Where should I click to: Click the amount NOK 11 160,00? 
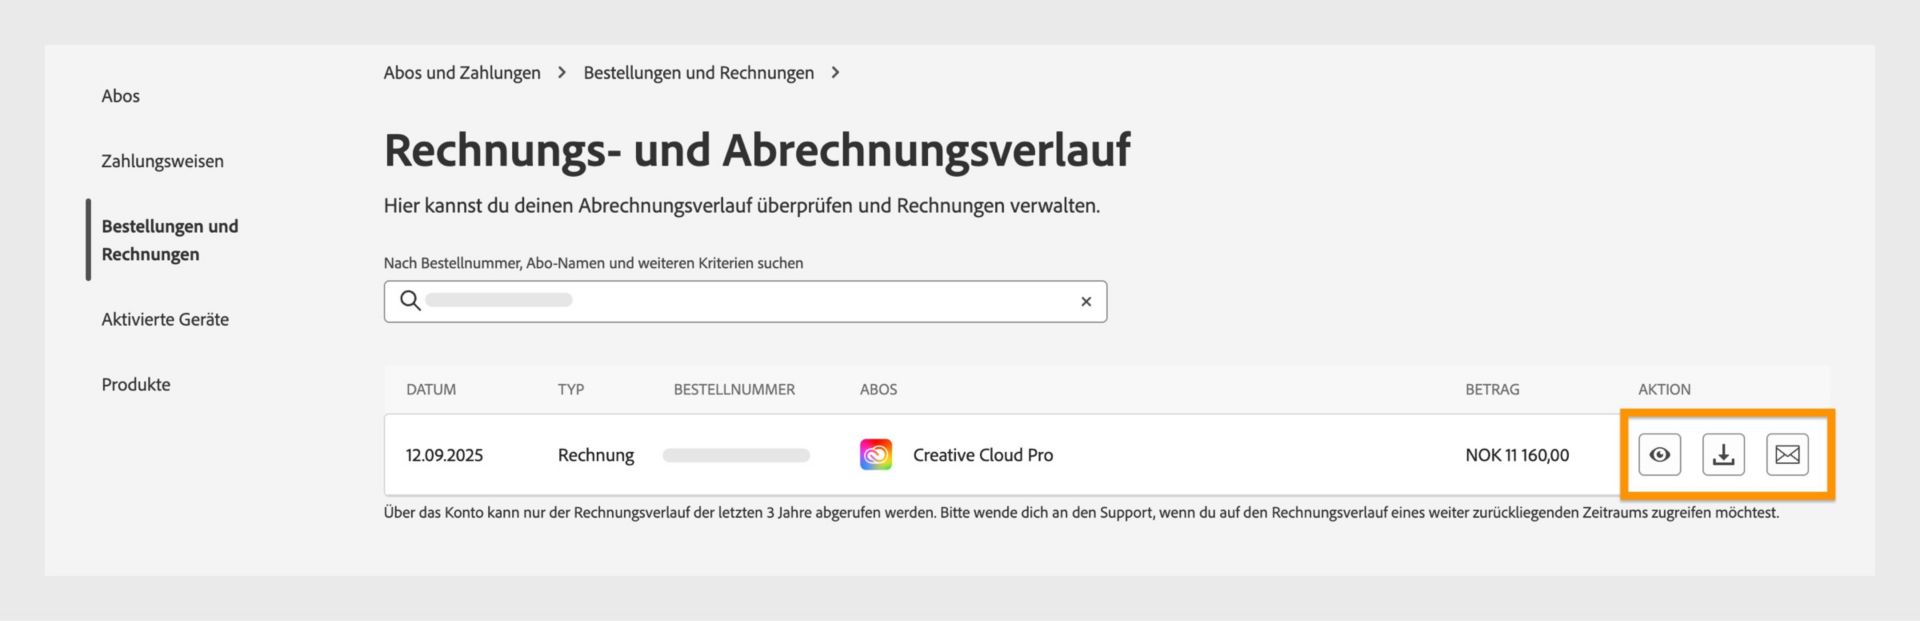pos(1517,455)
